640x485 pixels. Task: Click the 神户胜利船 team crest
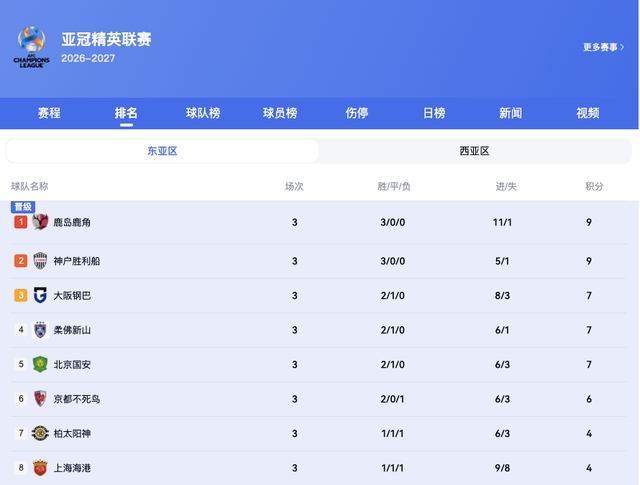[x=40, y=261]
